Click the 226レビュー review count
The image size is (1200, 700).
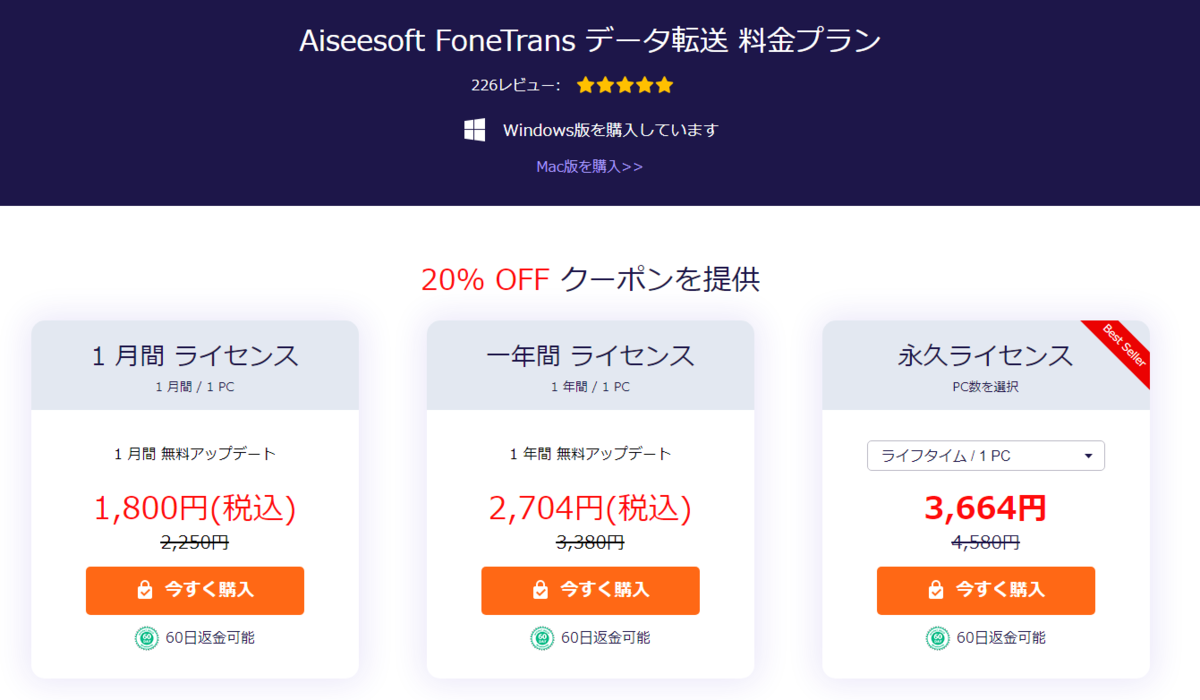coord(515,85)
